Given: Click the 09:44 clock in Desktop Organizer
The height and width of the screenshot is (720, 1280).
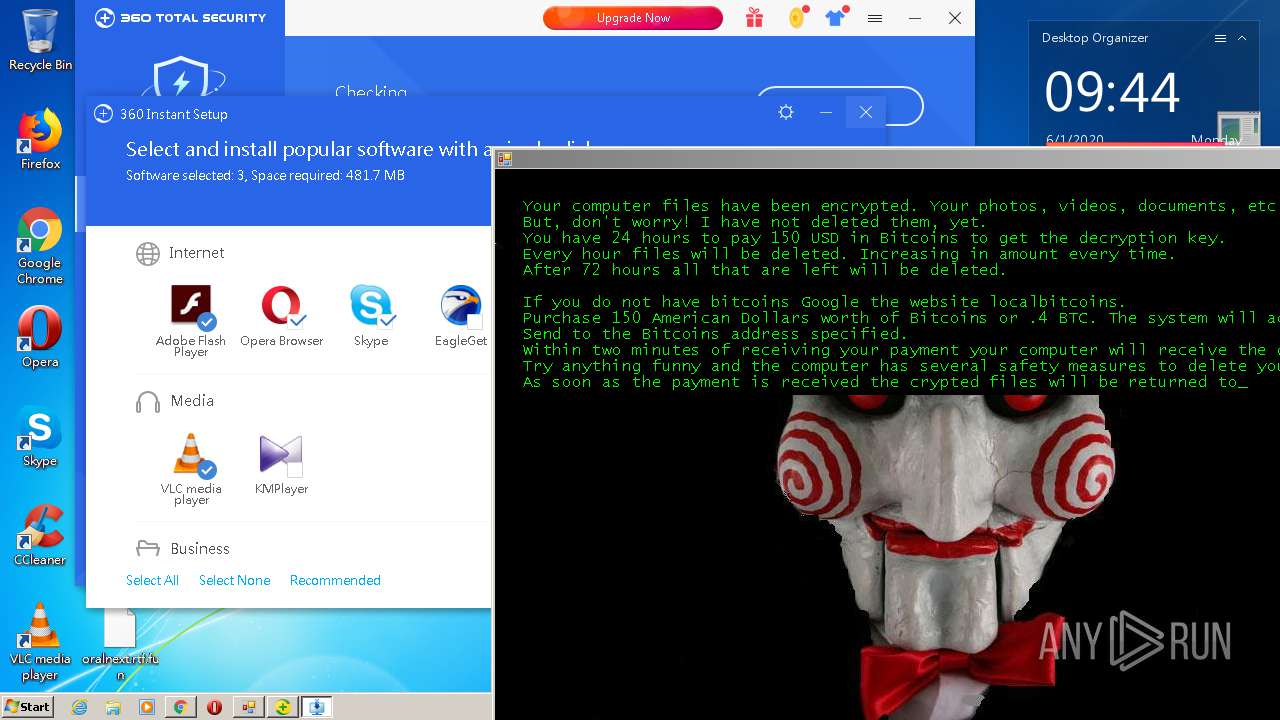Looking at the screenshot, I should (x=1112, y=92).
